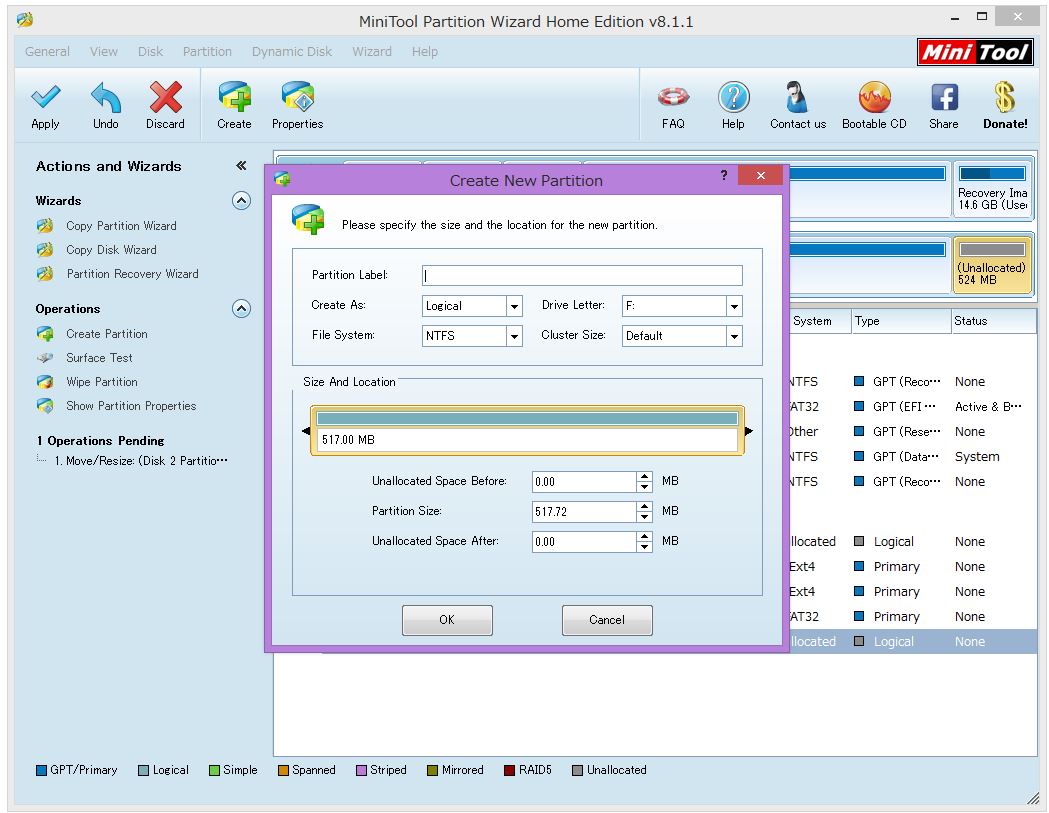Open the Help menu

pyautogui.click(x=425, y=52)
